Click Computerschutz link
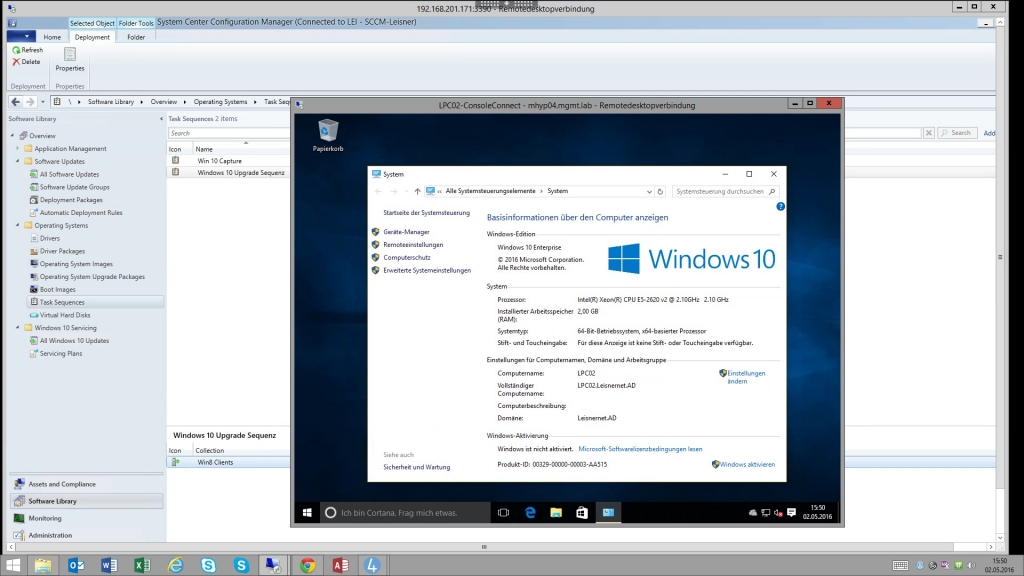The width and height of the screenshot is (1024, 576). 406,257
